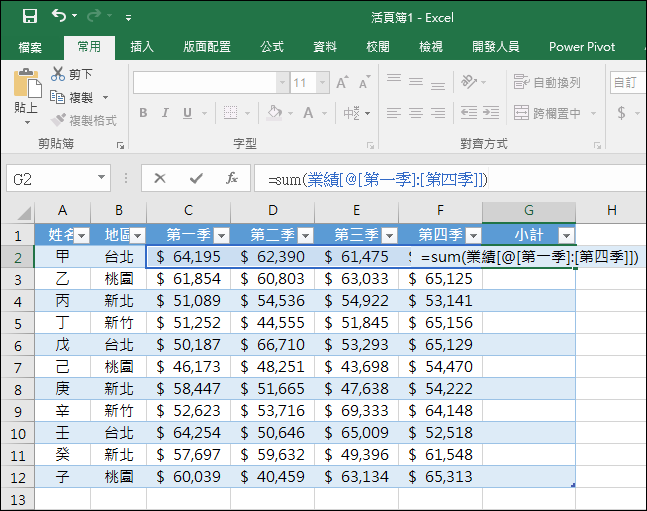Open the 公式 ribbon tab
The image size is (647, 511).
click(272, 46)
